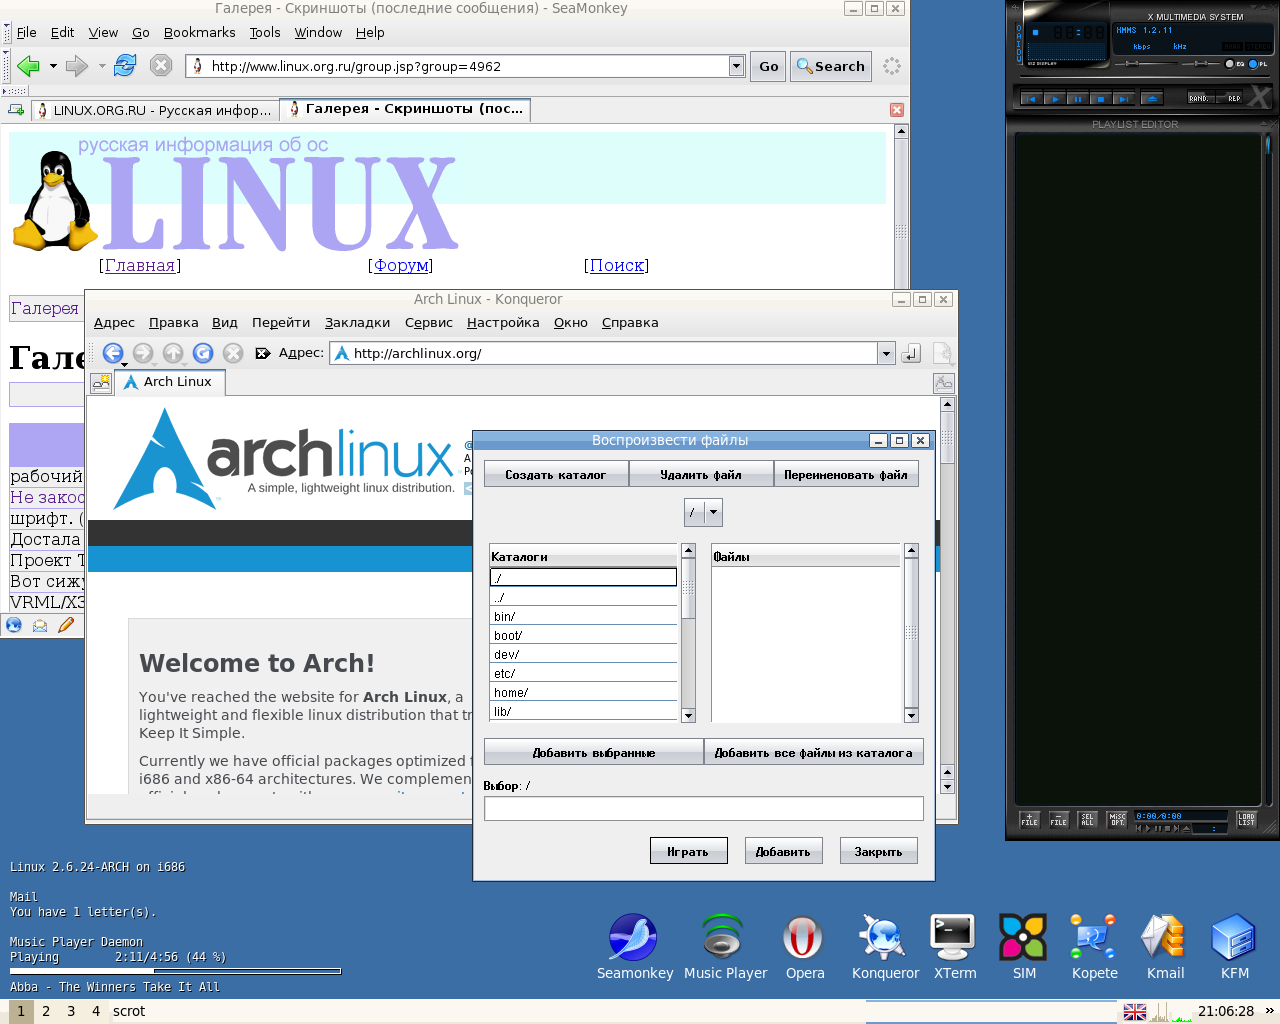
Task: Click the SeaMonkey Reload icon
Action: pos(125,66)
